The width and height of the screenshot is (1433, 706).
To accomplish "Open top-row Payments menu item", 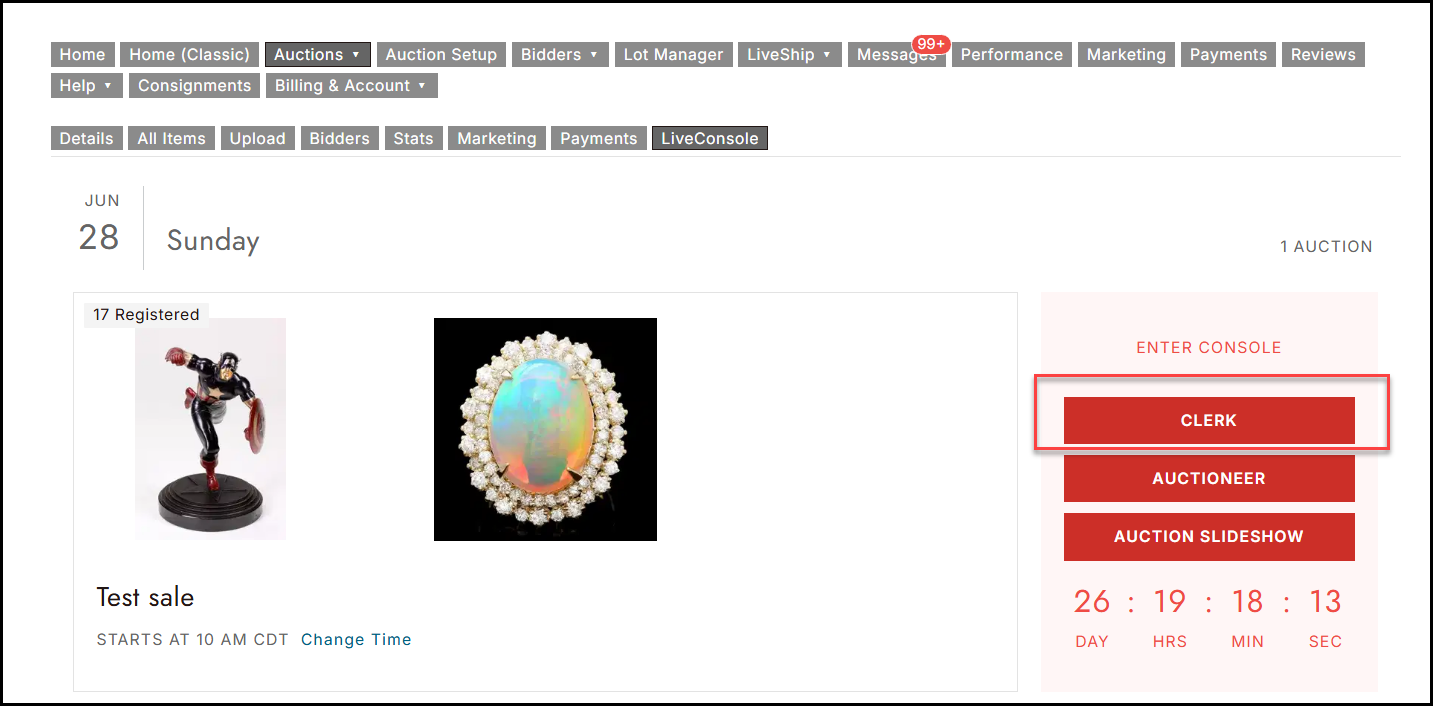I will [x=1228, y=55].
